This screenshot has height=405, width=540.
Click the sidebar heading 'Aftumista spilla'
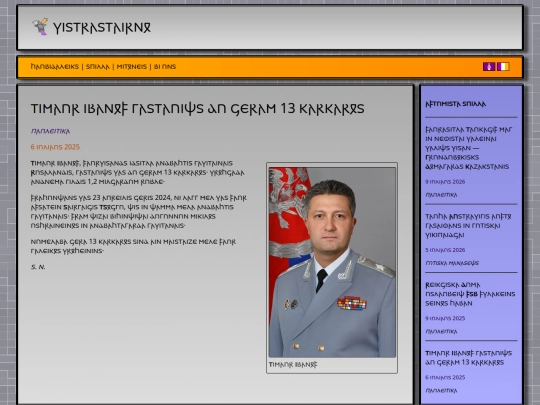[x=456, y=104]
